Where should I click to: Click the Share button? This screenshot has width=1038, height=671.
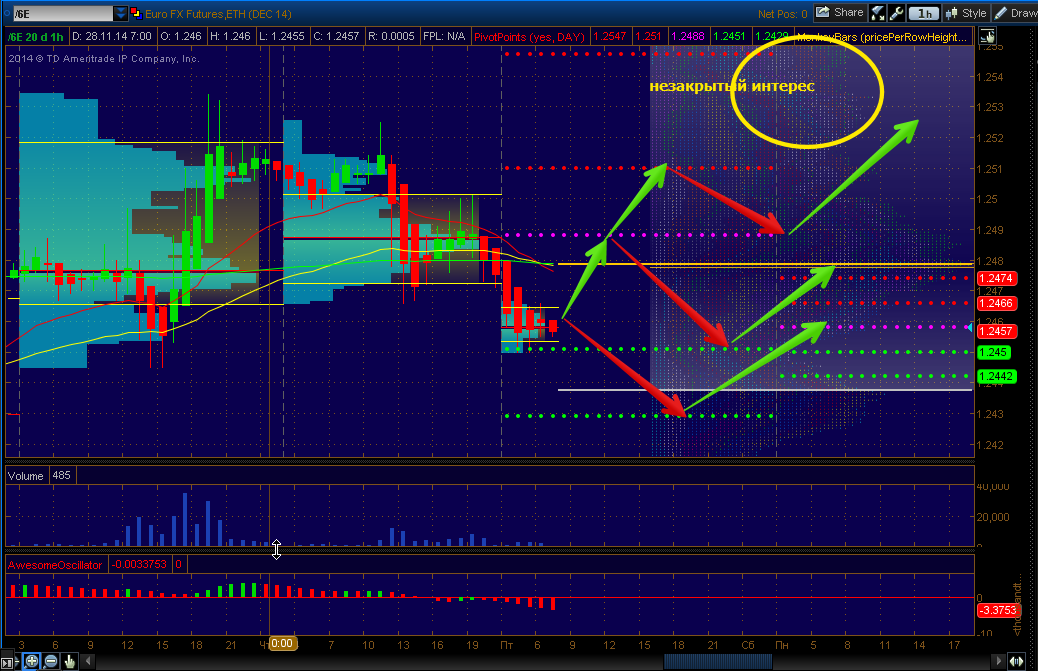click(x=839, y=13)
